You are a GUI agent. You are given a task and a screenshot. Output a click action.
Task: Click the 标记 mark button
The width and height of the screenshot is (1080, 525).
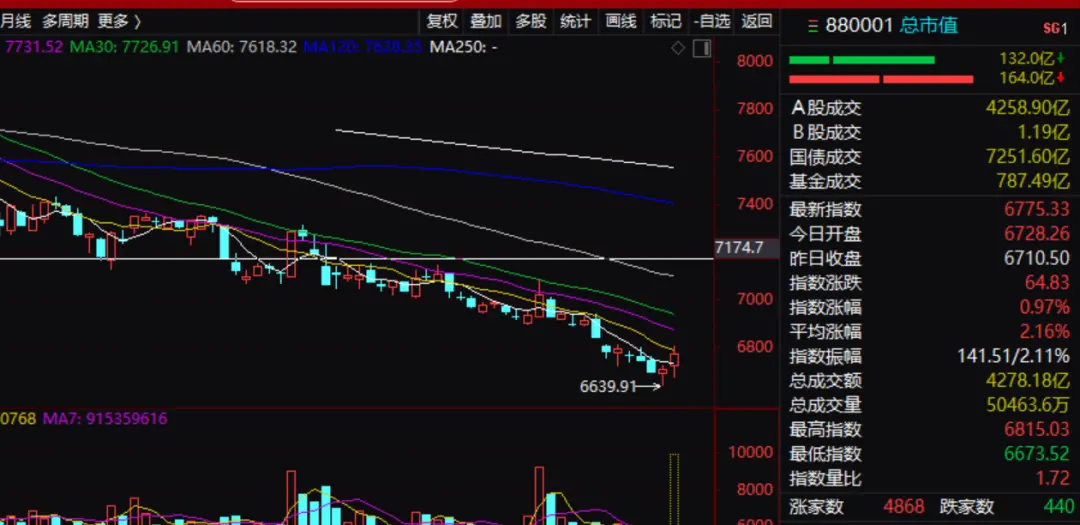pos(665,20)
